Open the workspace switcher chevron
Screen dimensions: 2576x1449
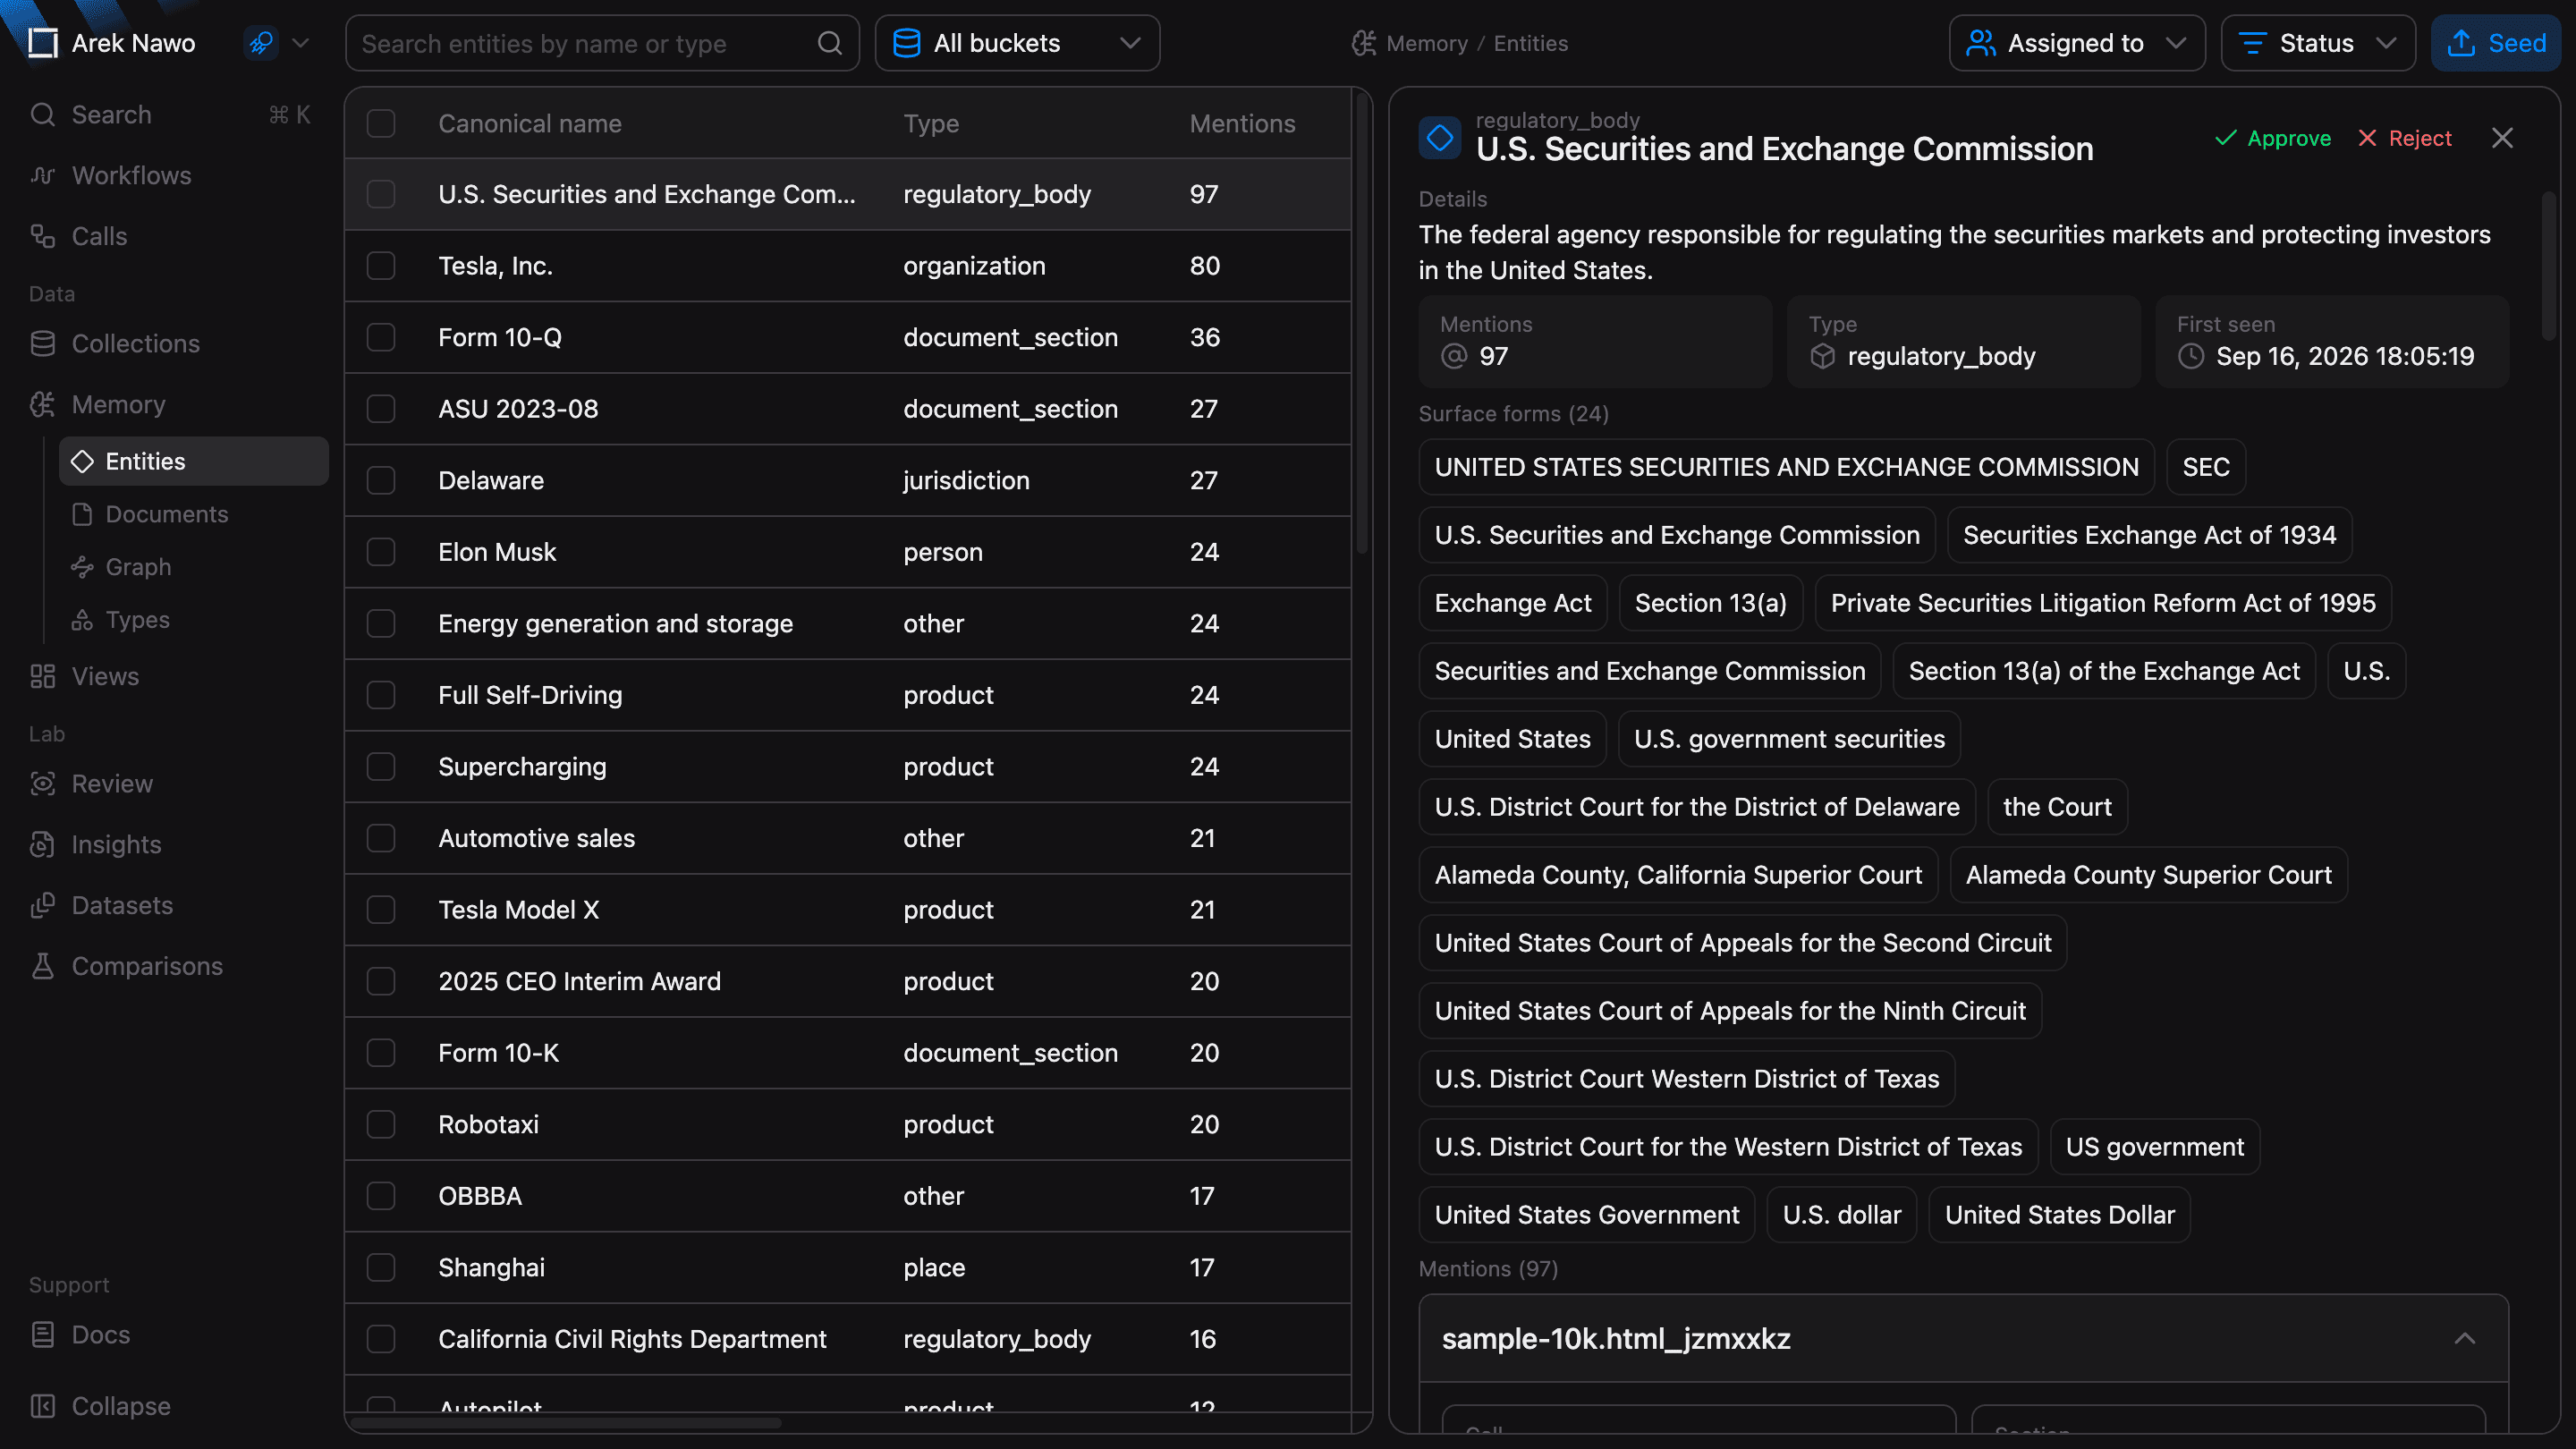coord(300,43)
